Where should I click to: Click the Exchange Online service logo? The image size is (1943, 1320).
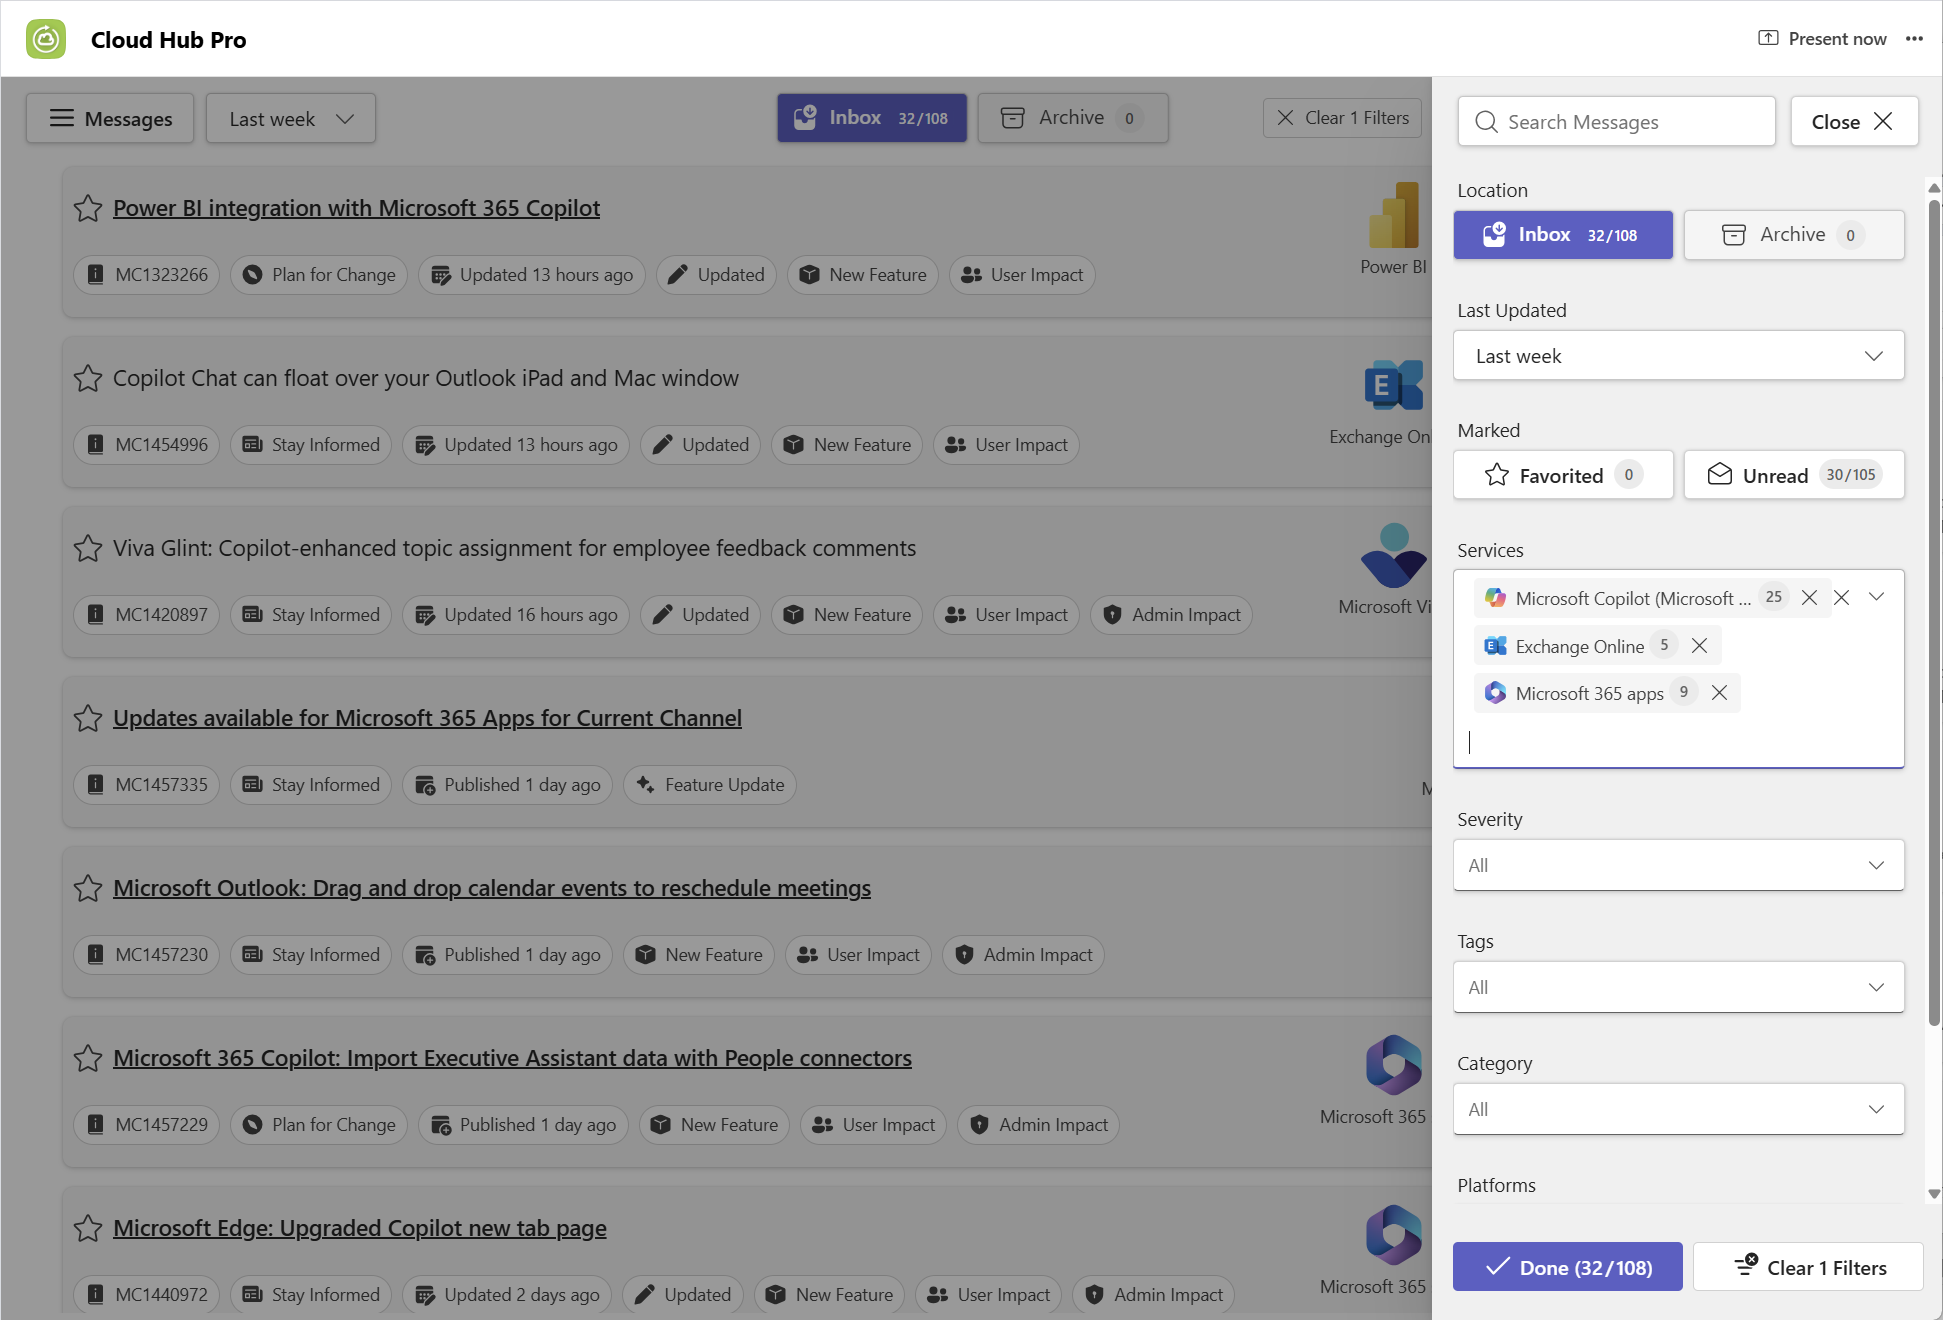click(x=1394, y=385)
